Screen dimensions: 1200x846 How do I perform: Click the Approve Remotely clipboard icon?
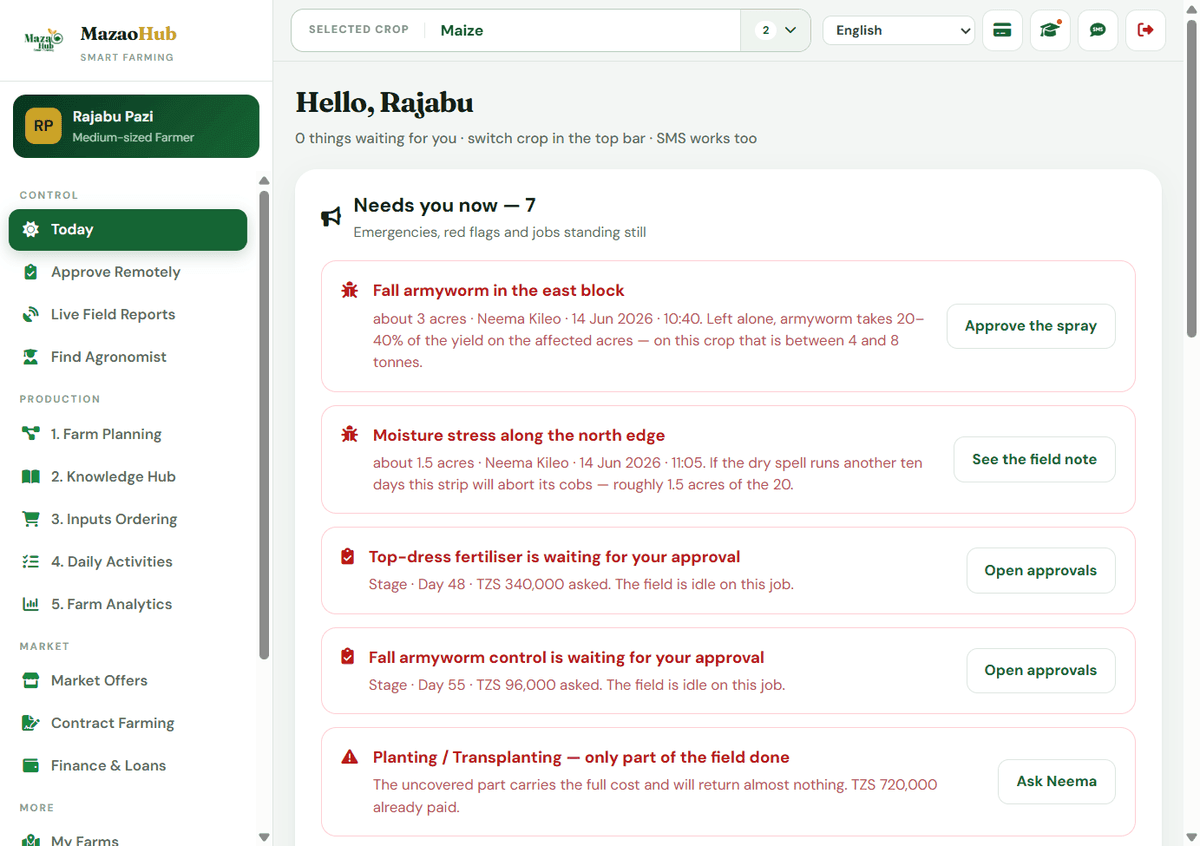click(x=31, y=272)
